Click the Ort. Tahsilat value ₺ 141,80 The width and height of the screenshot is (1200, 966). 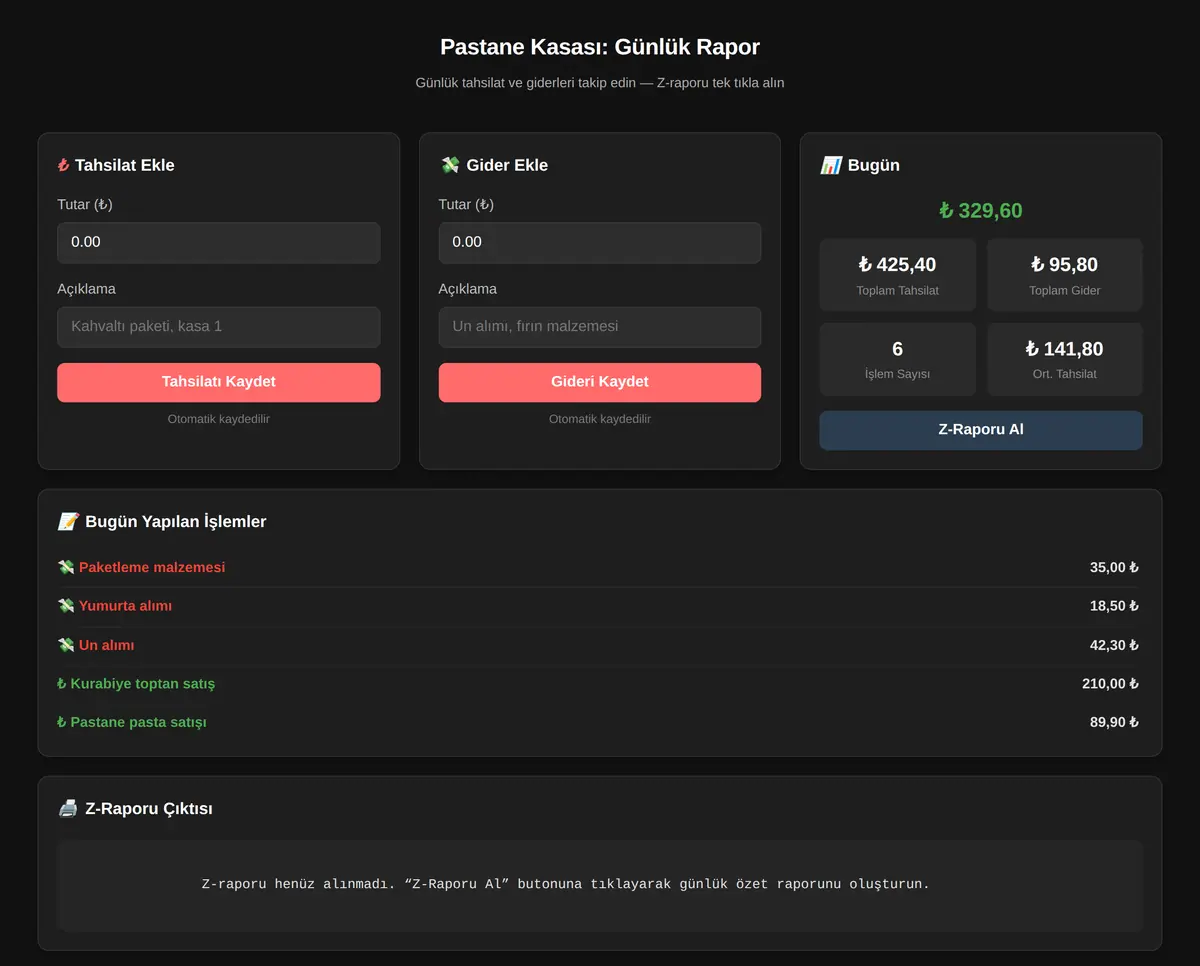coord(1065,349)
